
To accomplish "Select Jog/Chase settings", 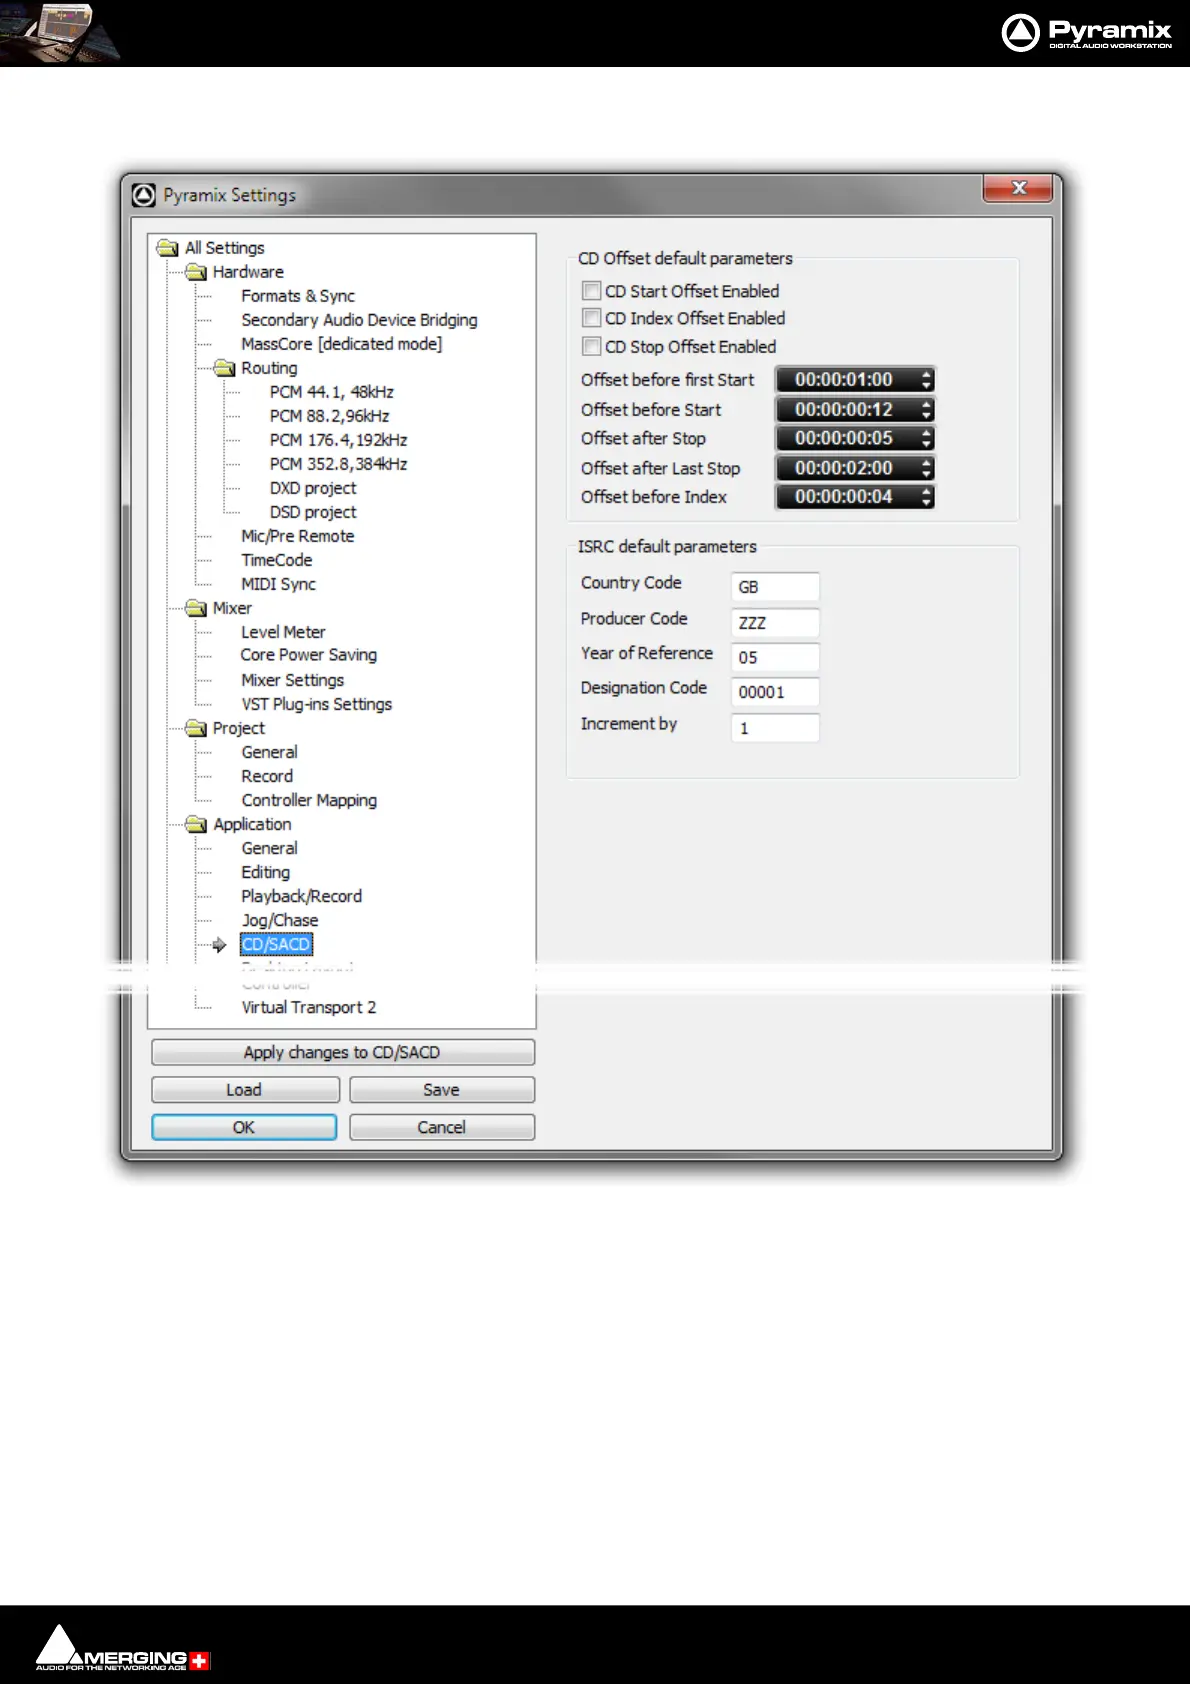I will [280, 920].
